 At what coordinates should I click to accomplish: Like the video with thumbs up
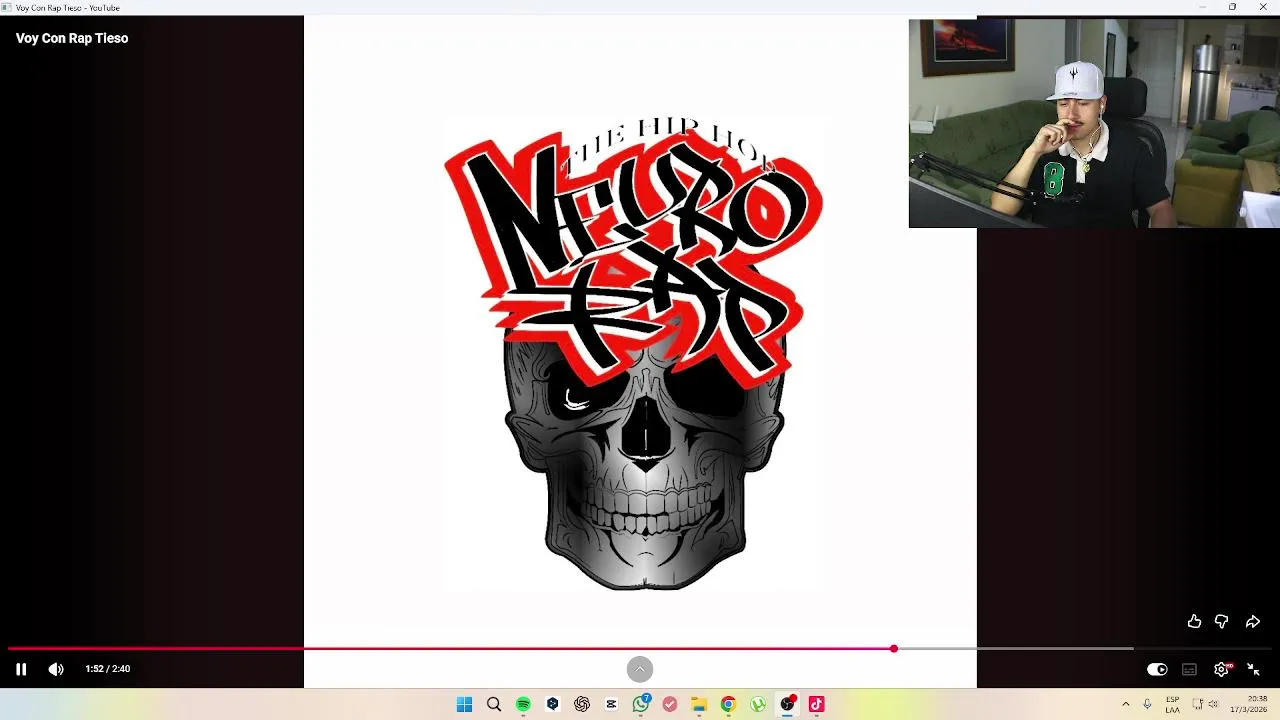click(x=1194, y=622)
